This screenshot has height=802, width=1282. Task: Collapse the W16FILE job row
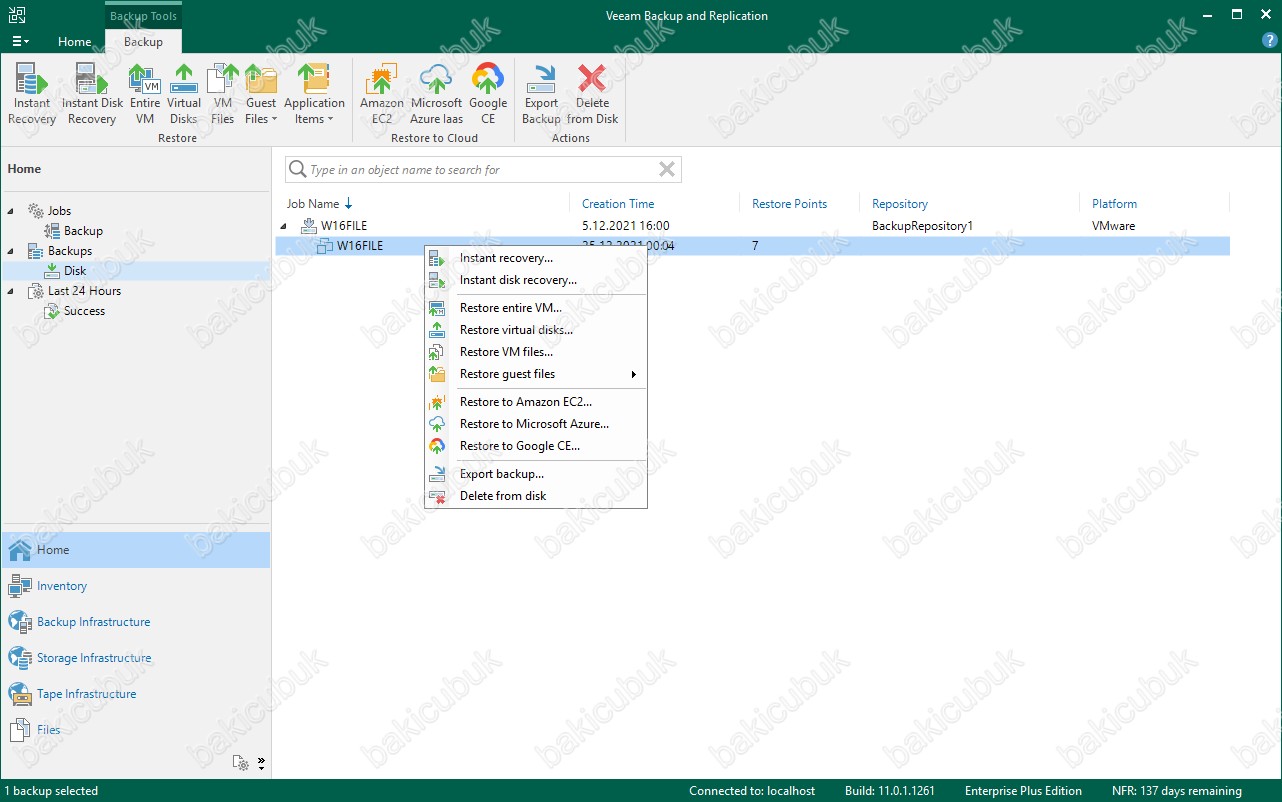[x=284, y=226]
